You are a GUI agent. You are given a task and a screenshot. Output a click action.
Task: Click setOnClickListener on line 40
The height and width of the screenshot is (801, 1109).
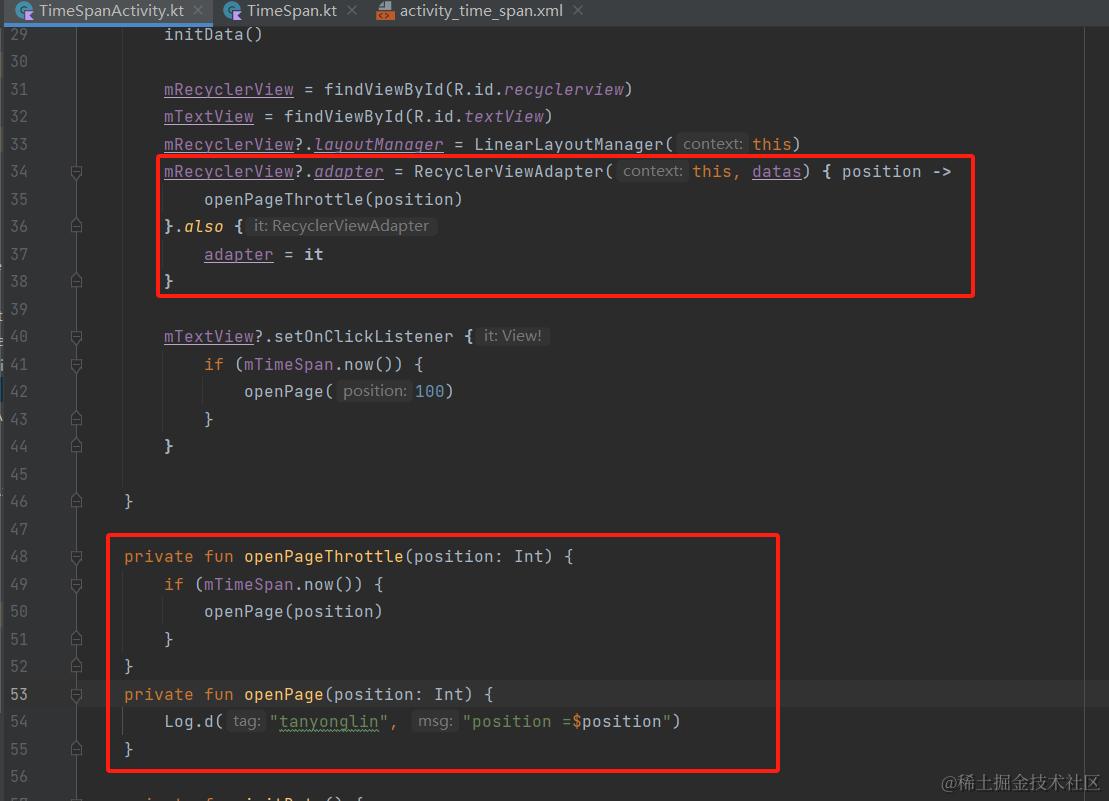pos(364,337)
